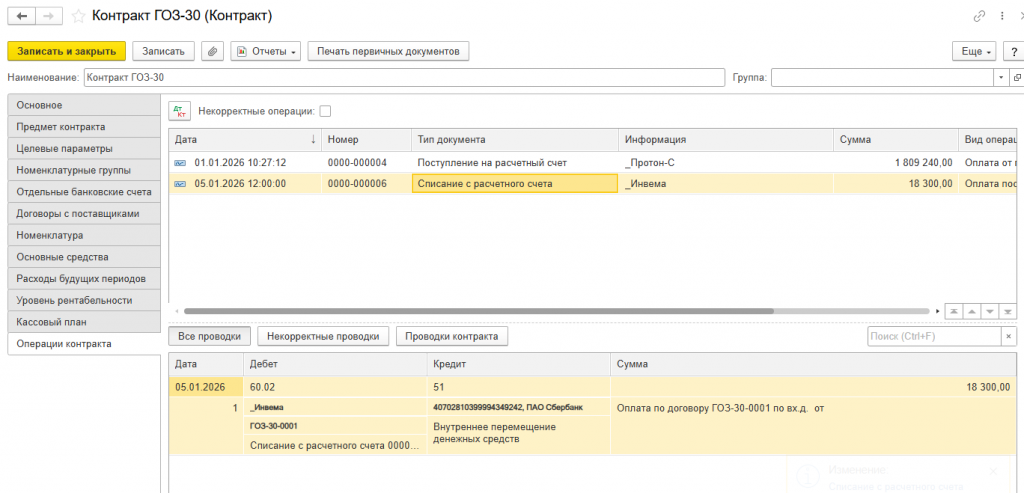
Task: Open the Отчеты dropdown menu
Action: (266, 51)
